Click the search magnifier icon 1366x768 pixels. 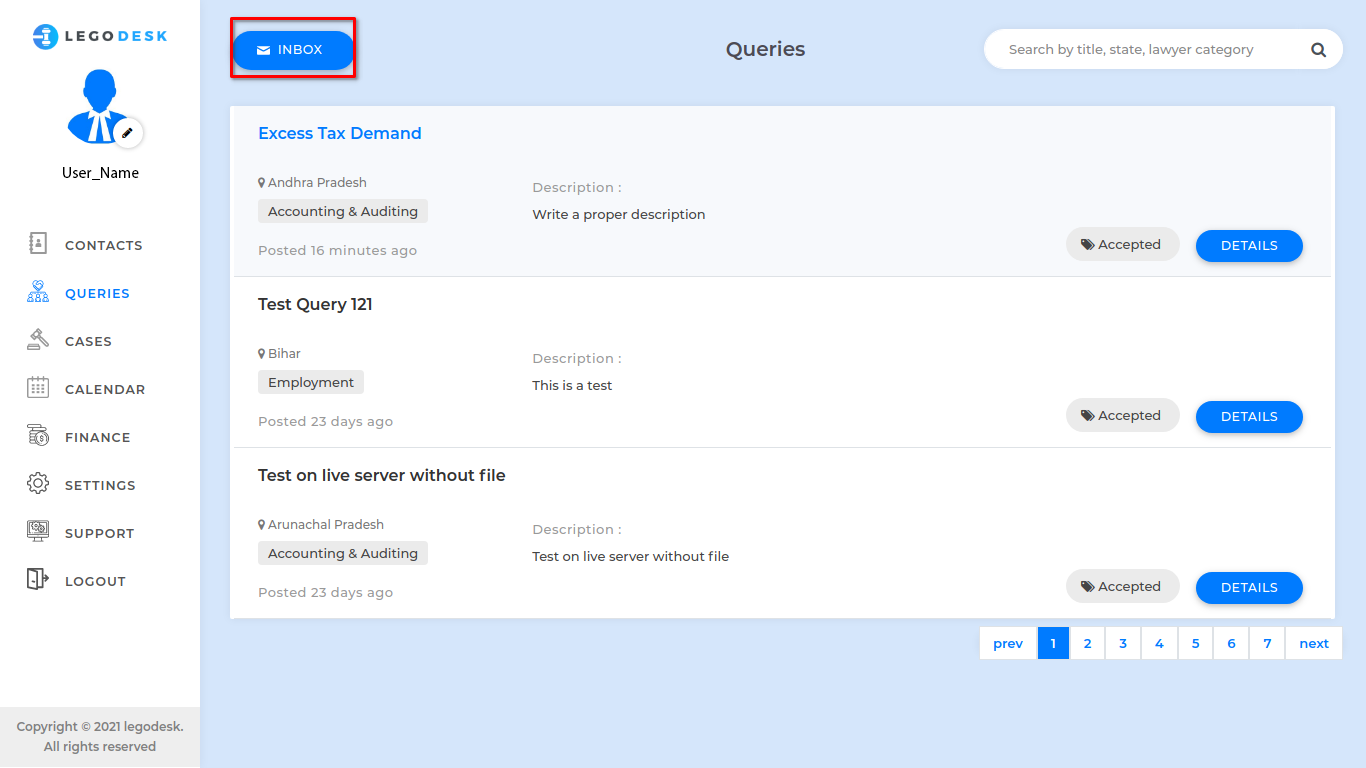(x=1319, y=49)
